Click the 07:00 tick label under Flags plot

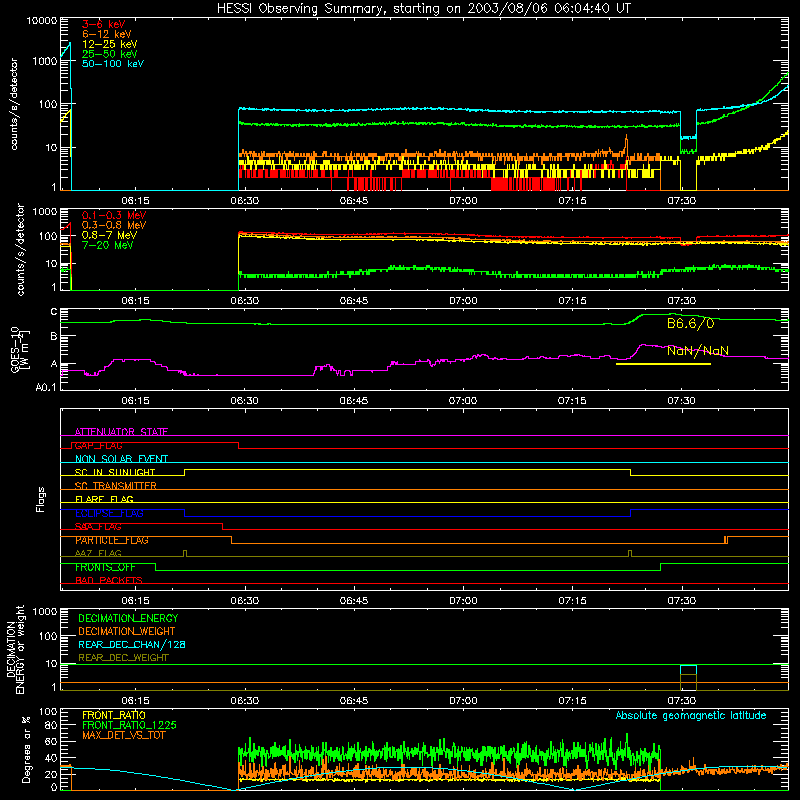coord(463,601)
